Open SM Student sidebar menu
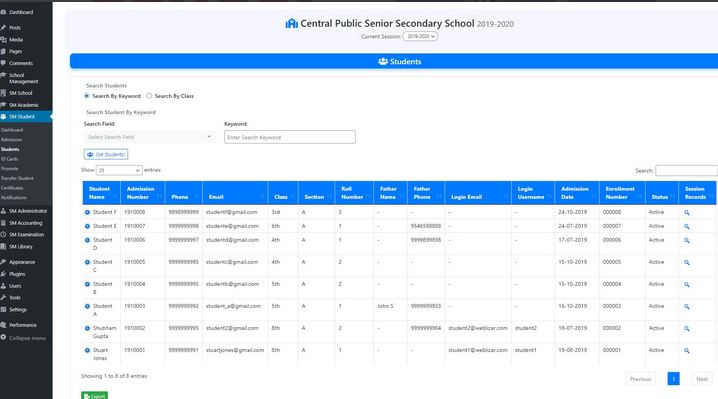Screen dimensions: 718x399 pos(22,117)
